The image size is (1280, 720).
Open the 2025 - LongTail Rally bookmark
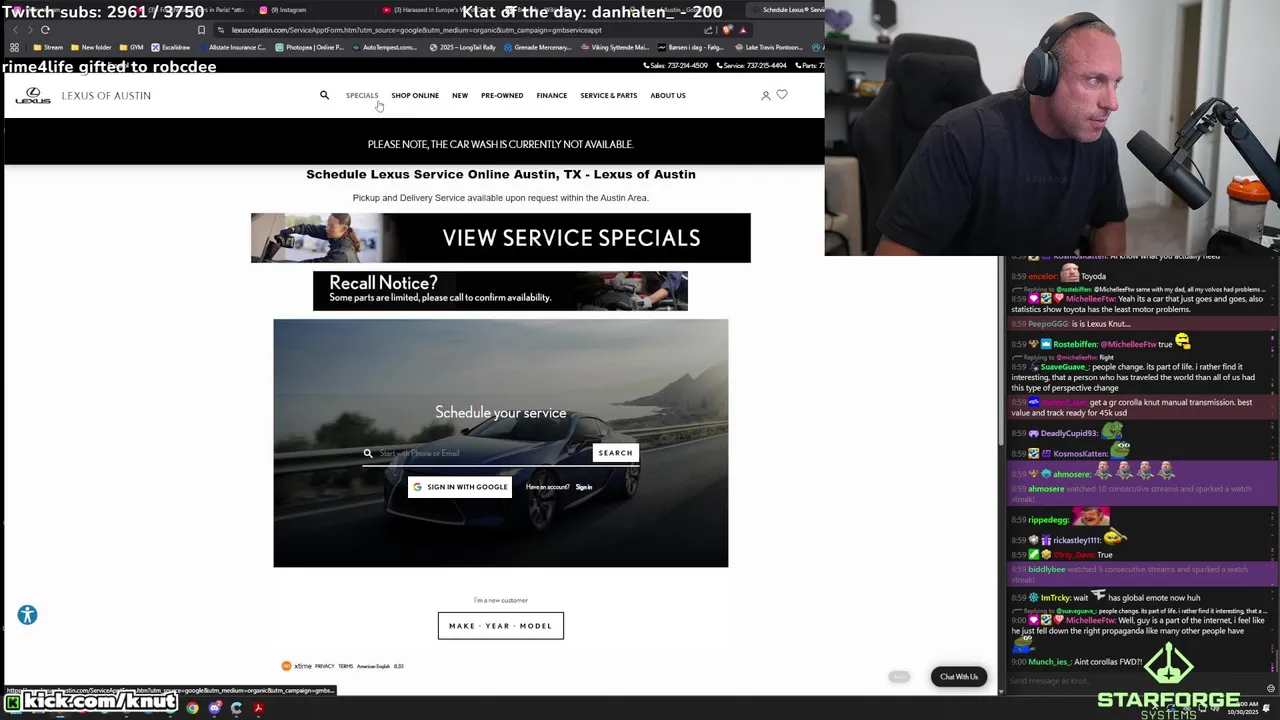click(463, 47)
